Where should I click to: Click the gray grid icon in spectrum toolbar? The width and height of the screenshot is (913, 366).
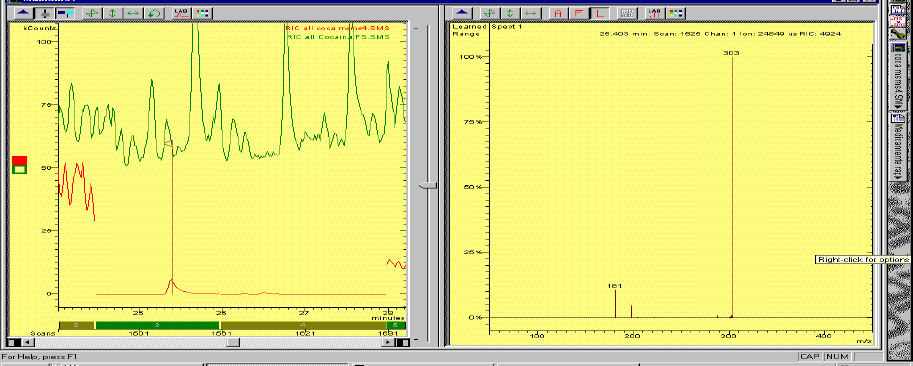[627, 12]
